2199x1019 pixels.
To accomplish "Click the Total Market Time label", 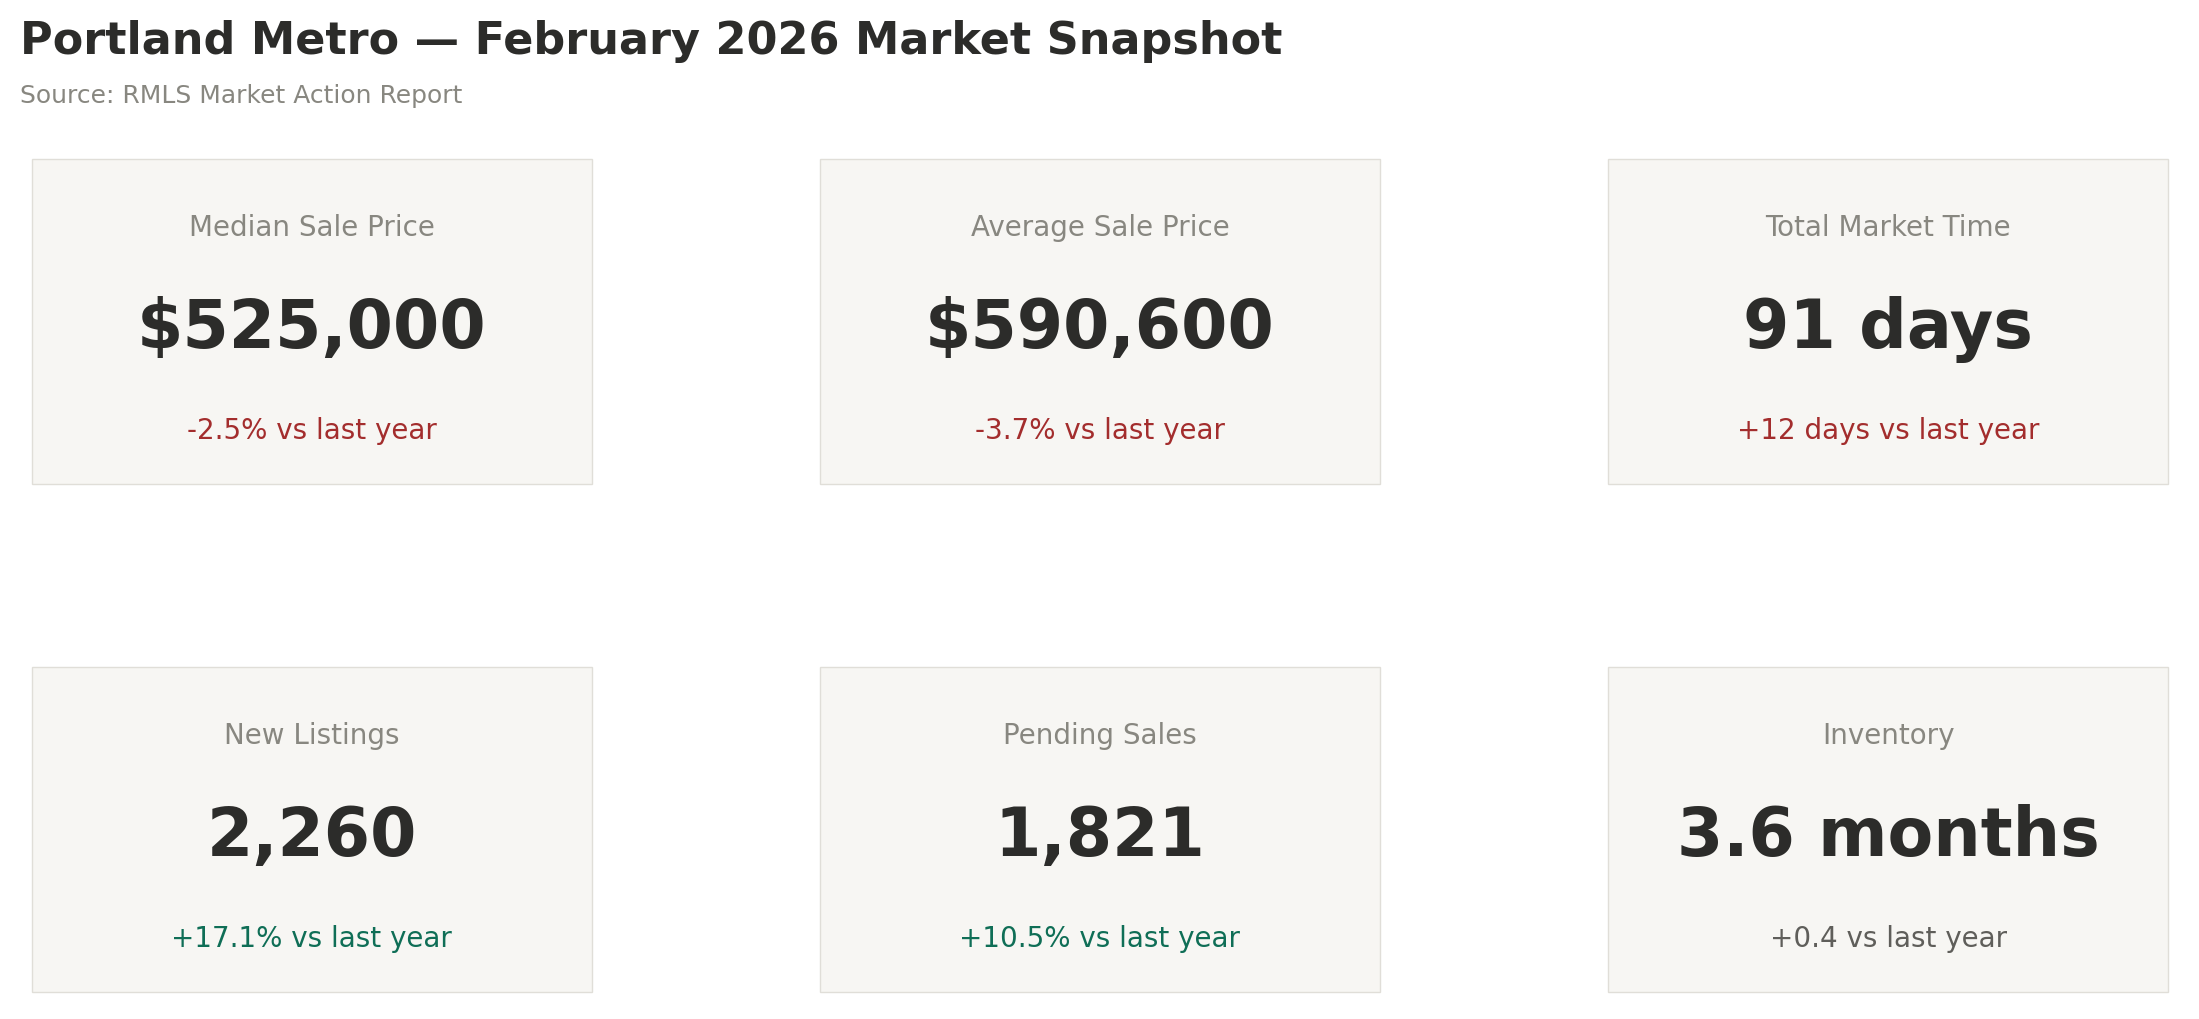I will [1888, 227].
